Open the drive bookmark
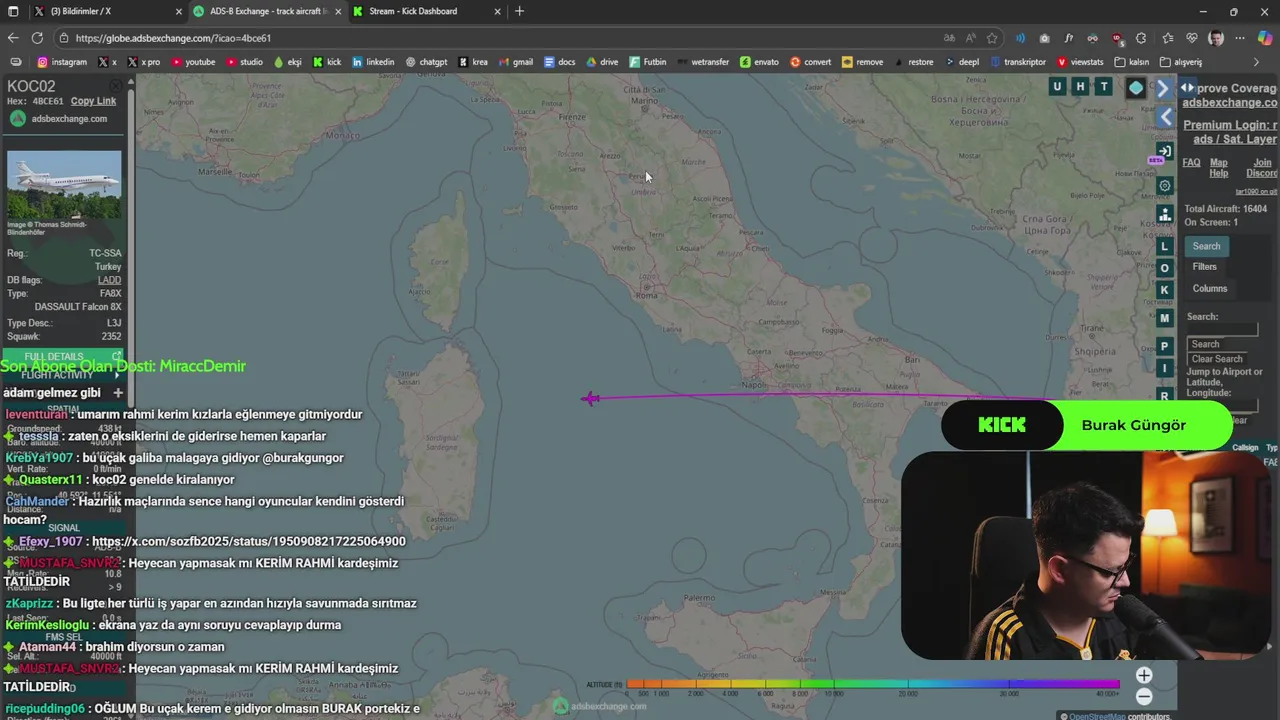 pos(602,62)
